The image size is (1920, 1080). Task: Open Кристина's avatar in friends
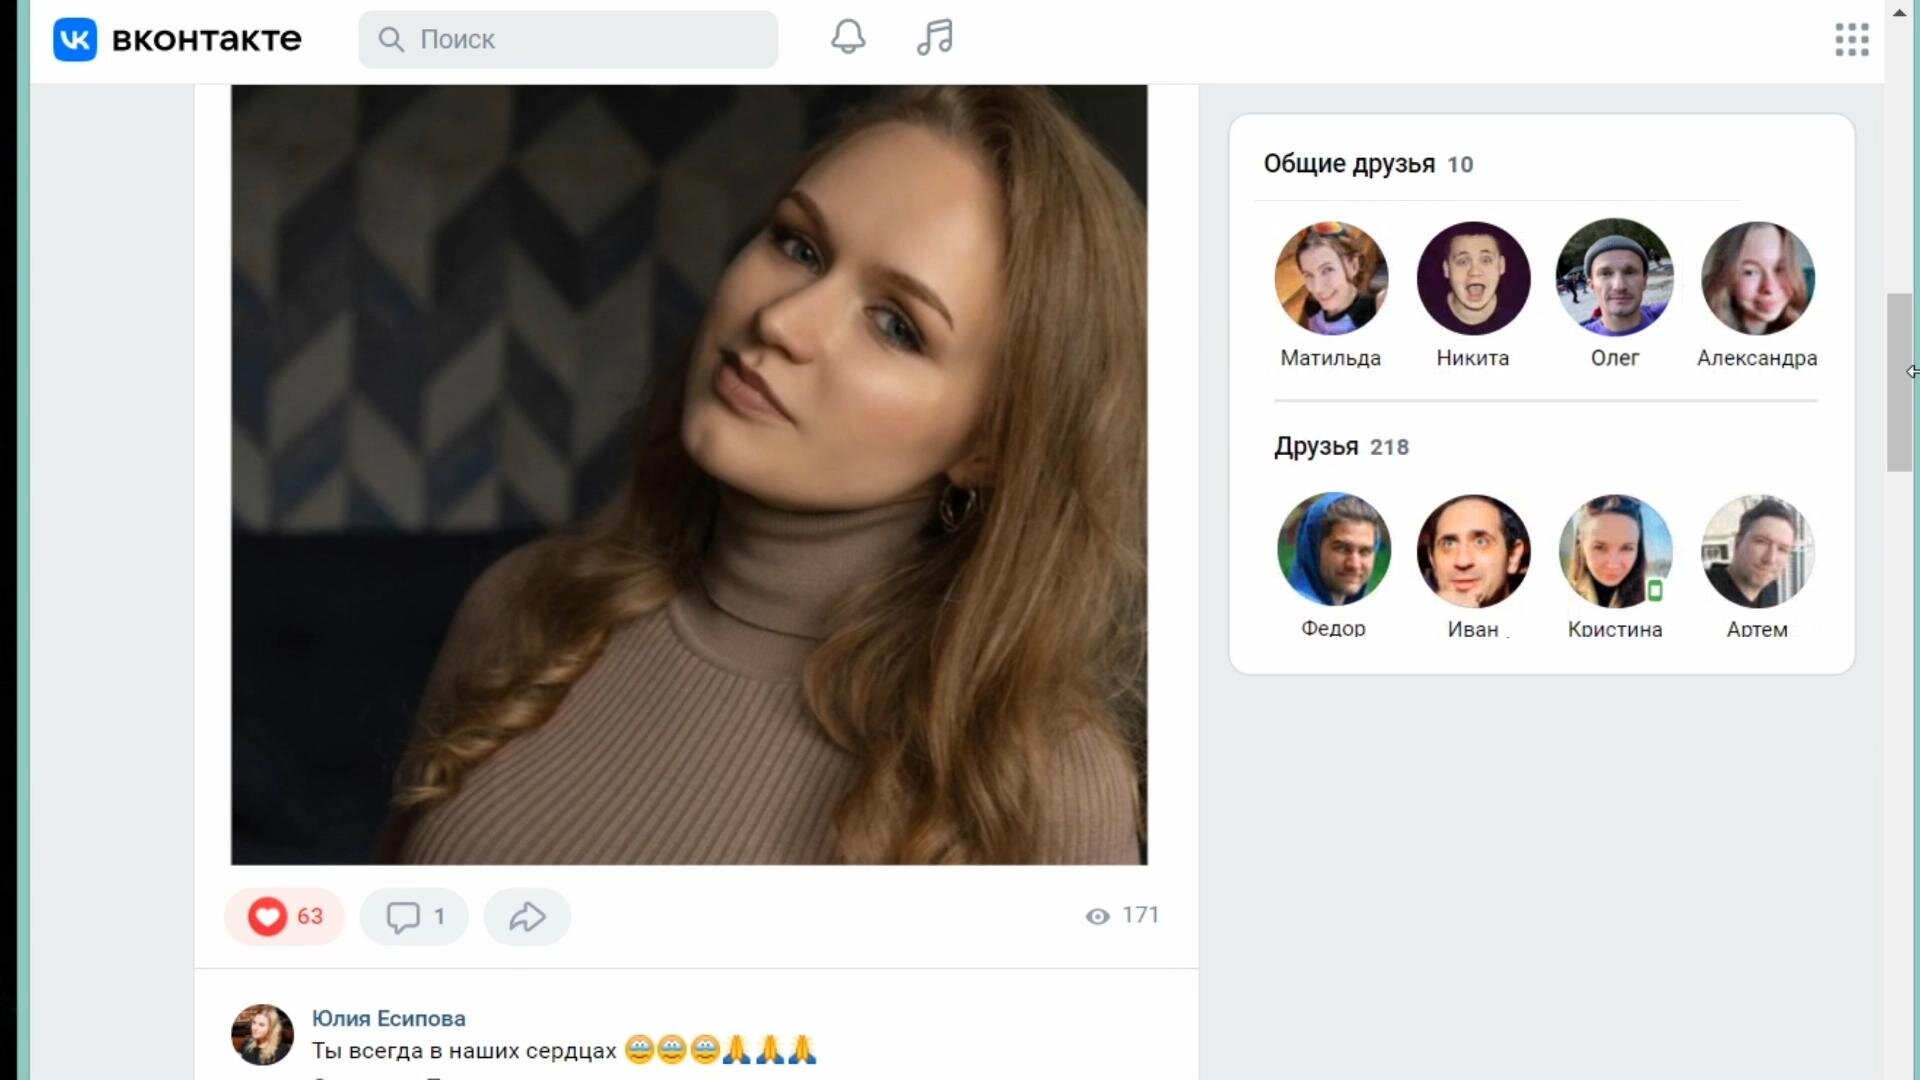tap(1614, 551)
